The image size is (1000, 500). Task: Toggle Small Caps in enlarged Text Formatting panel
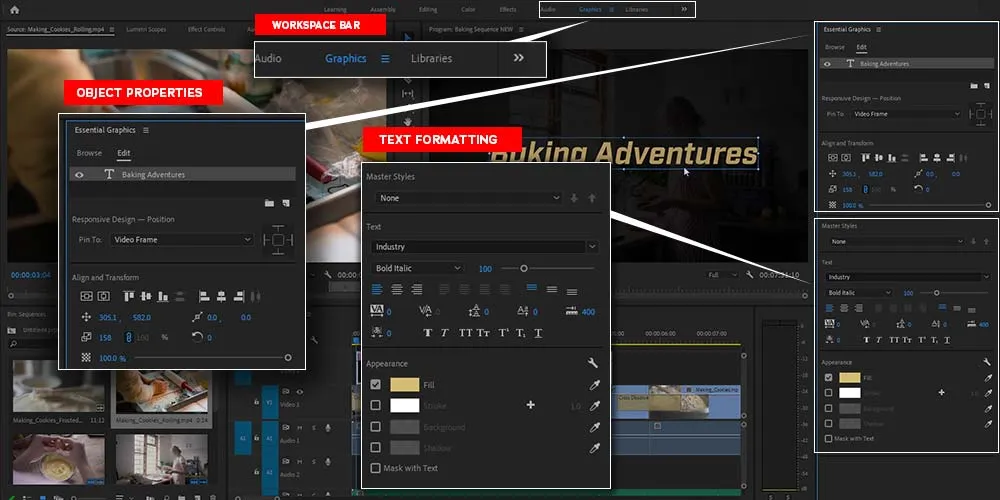(x=483, y=333)
